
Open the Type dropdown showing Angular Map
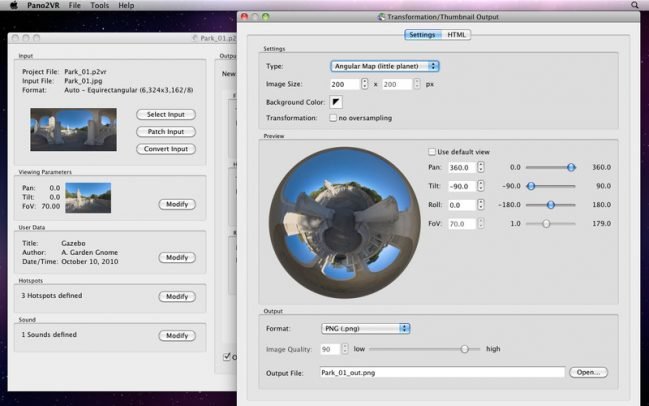pyautogui.click(x=385, y=66)
